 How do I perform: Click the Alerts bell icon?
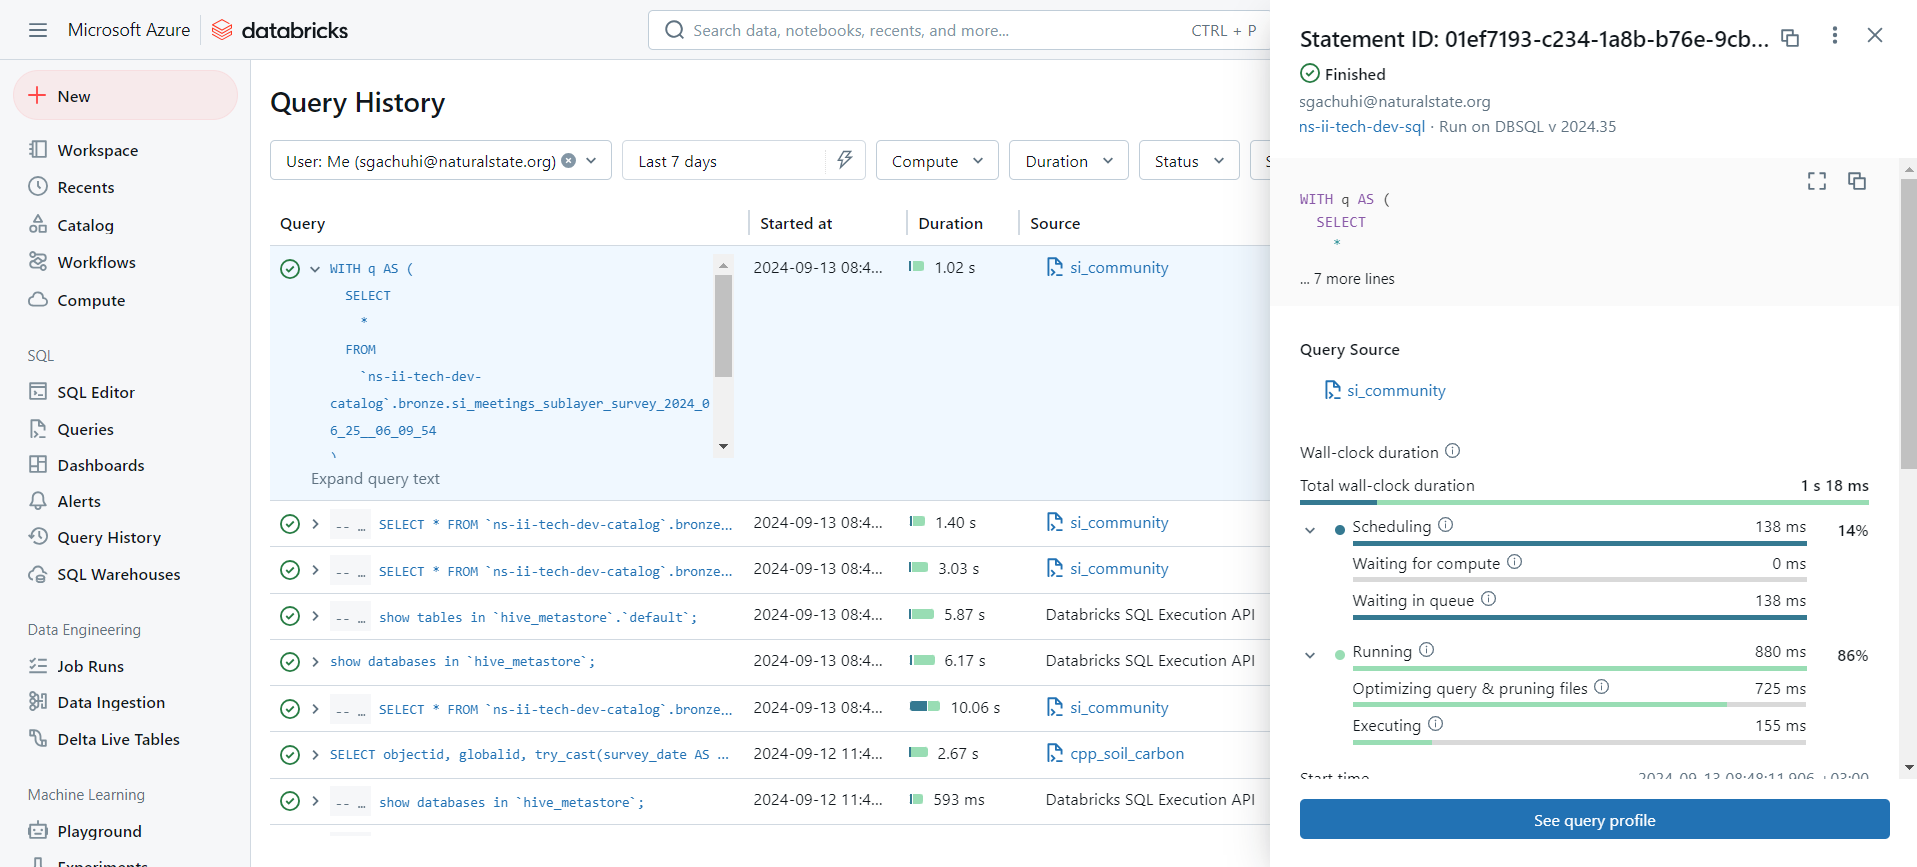38,501
